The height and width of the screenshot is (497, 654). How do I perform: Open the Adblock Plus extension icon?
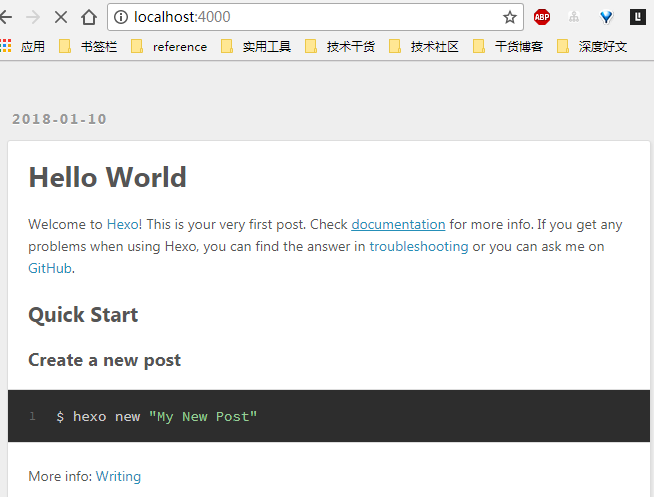[x=542, y=17]
